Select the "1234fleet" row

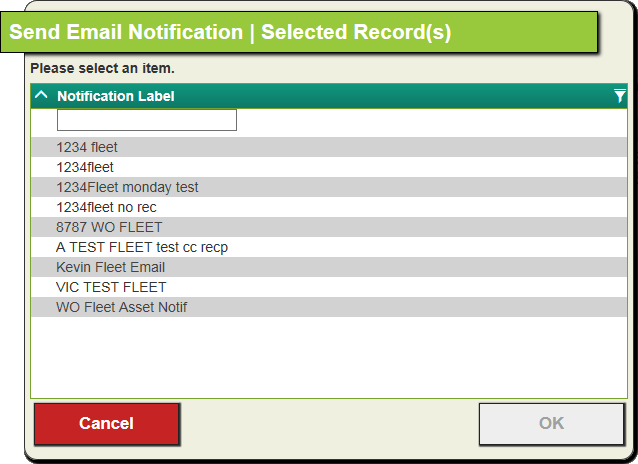point(329,167)
